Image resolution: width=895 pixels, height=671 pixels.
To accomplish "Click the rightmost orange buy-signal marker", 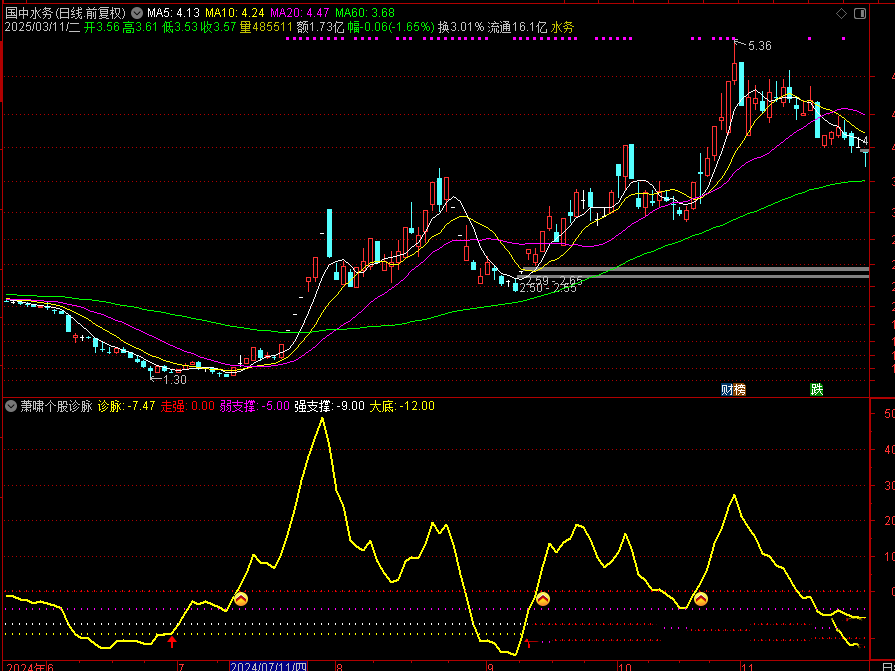I will [701, 599].
